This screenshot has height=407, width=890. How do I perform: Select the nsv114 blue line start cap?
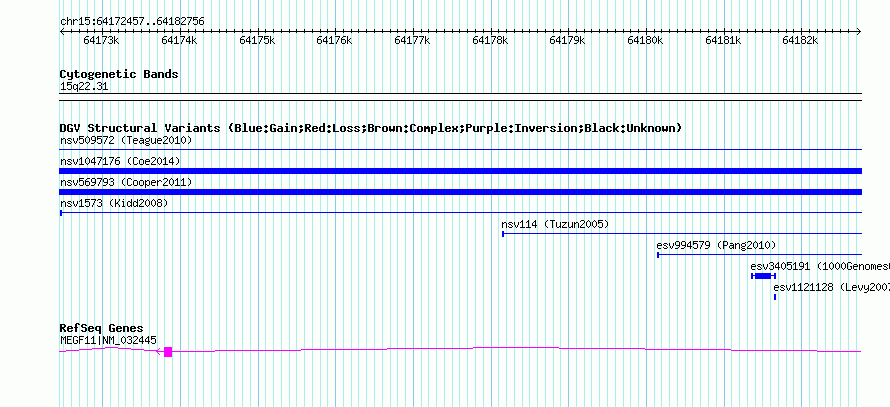[x=503, y=234]
